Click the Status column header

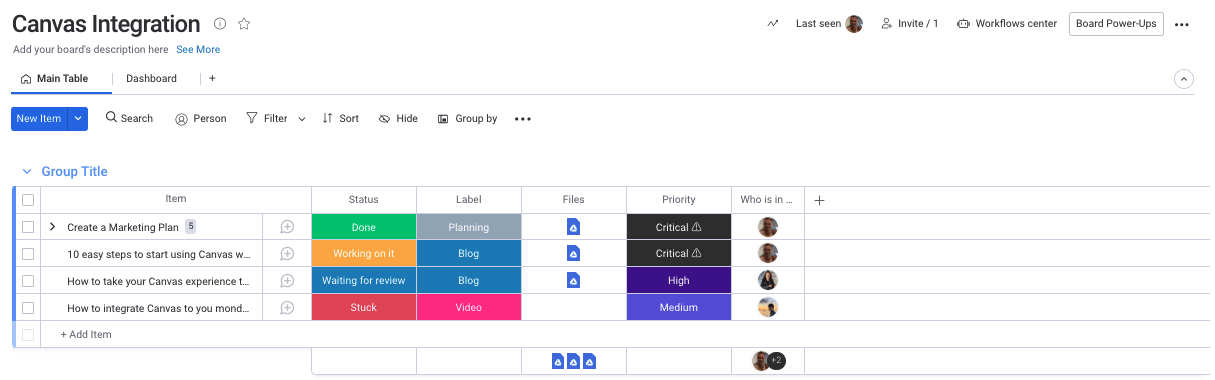(x=364, y=200)
